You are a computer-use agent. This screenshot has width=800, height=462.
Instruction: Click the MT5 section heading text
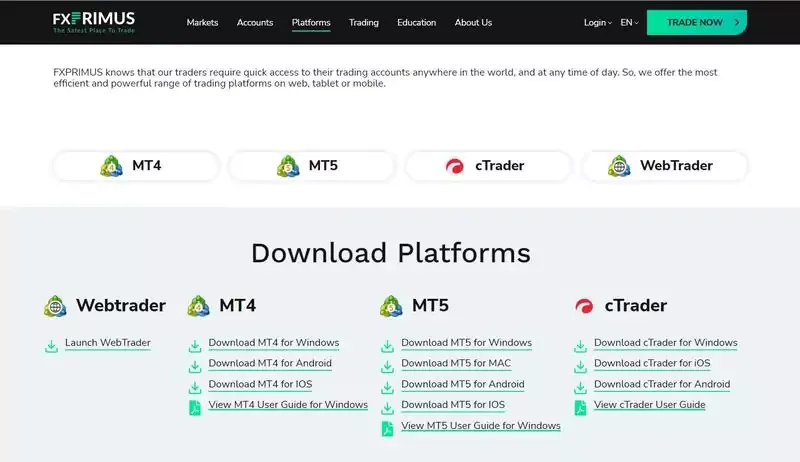430,305
